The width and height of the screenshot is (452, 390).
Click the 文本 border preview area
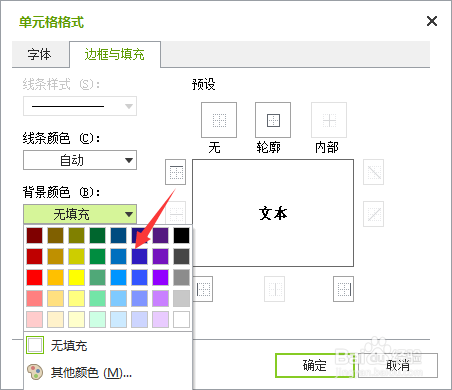pos(273,213)
